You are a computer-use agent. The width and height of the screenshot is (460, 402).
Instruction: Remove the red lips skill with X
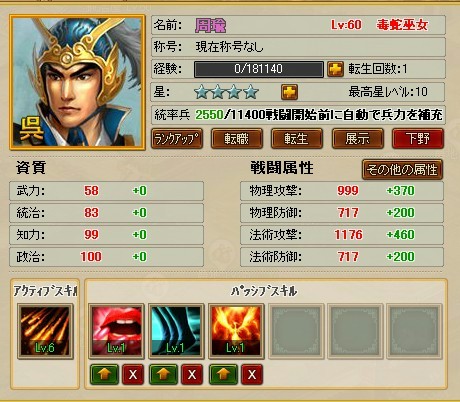point(133,374)
